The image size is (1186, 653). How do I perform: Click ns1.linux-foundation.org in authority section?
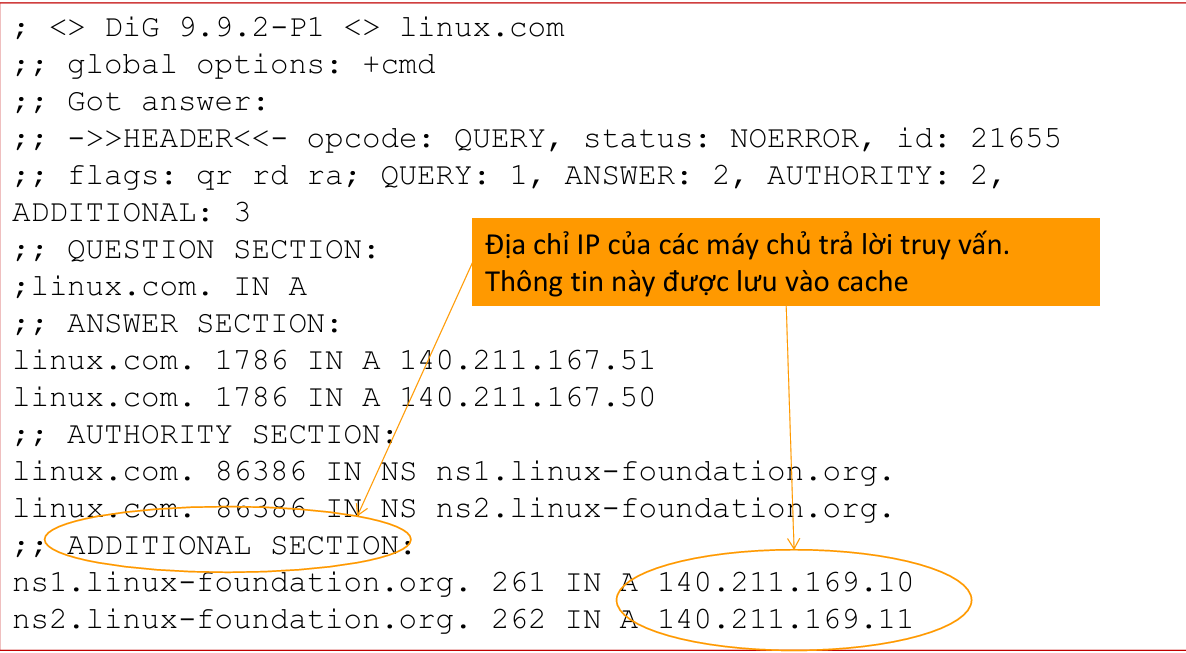click(665, 472)
